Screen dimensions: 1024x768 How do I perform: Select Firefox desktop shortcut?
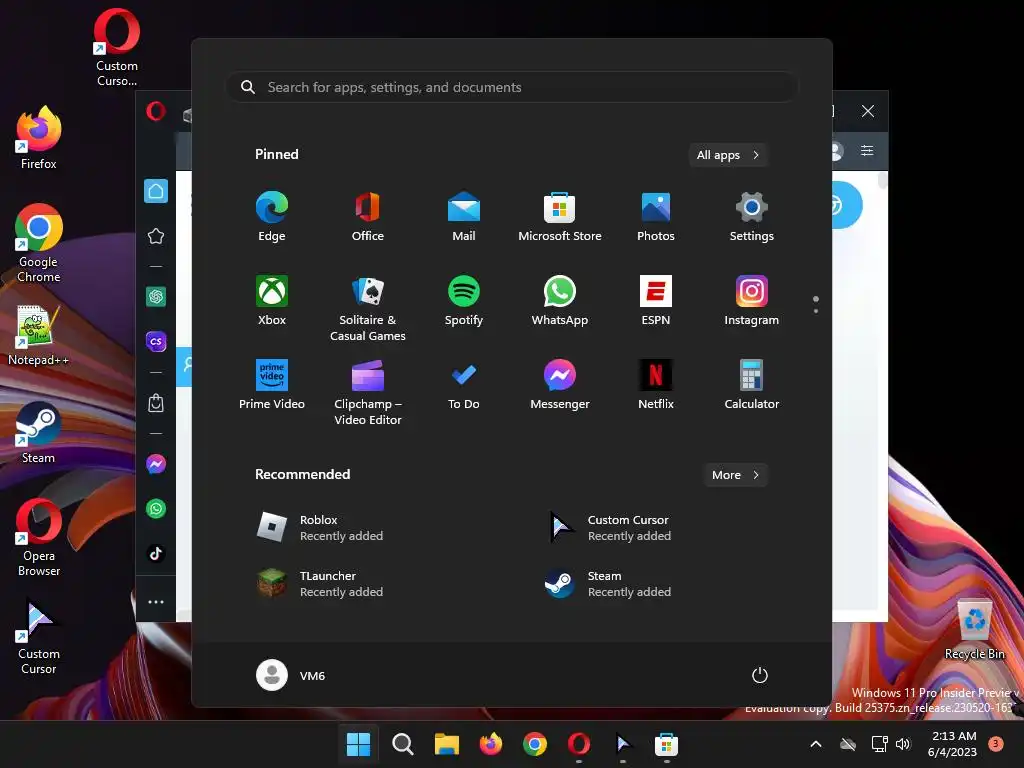(x=39, y=138)
